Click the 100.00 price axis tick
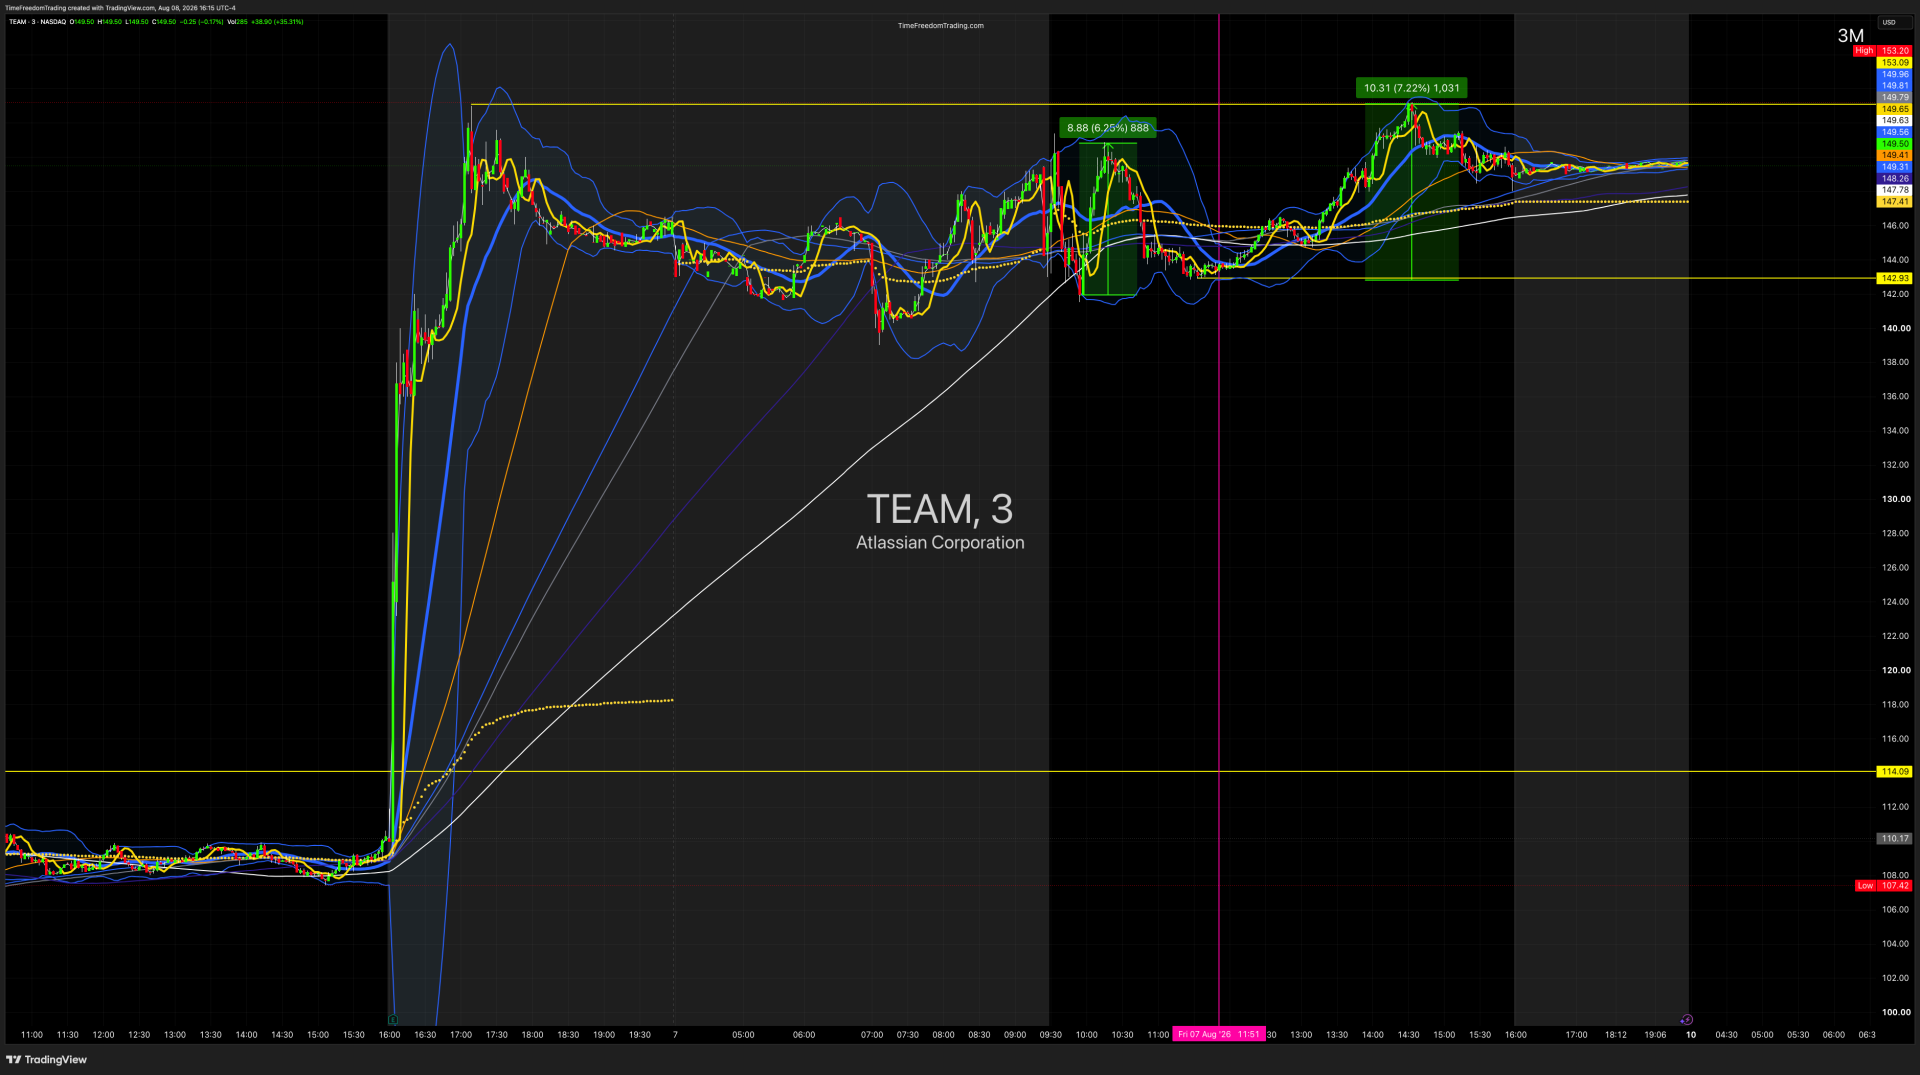This screenshot has height=1075, width=1920. point(1895,1012)
